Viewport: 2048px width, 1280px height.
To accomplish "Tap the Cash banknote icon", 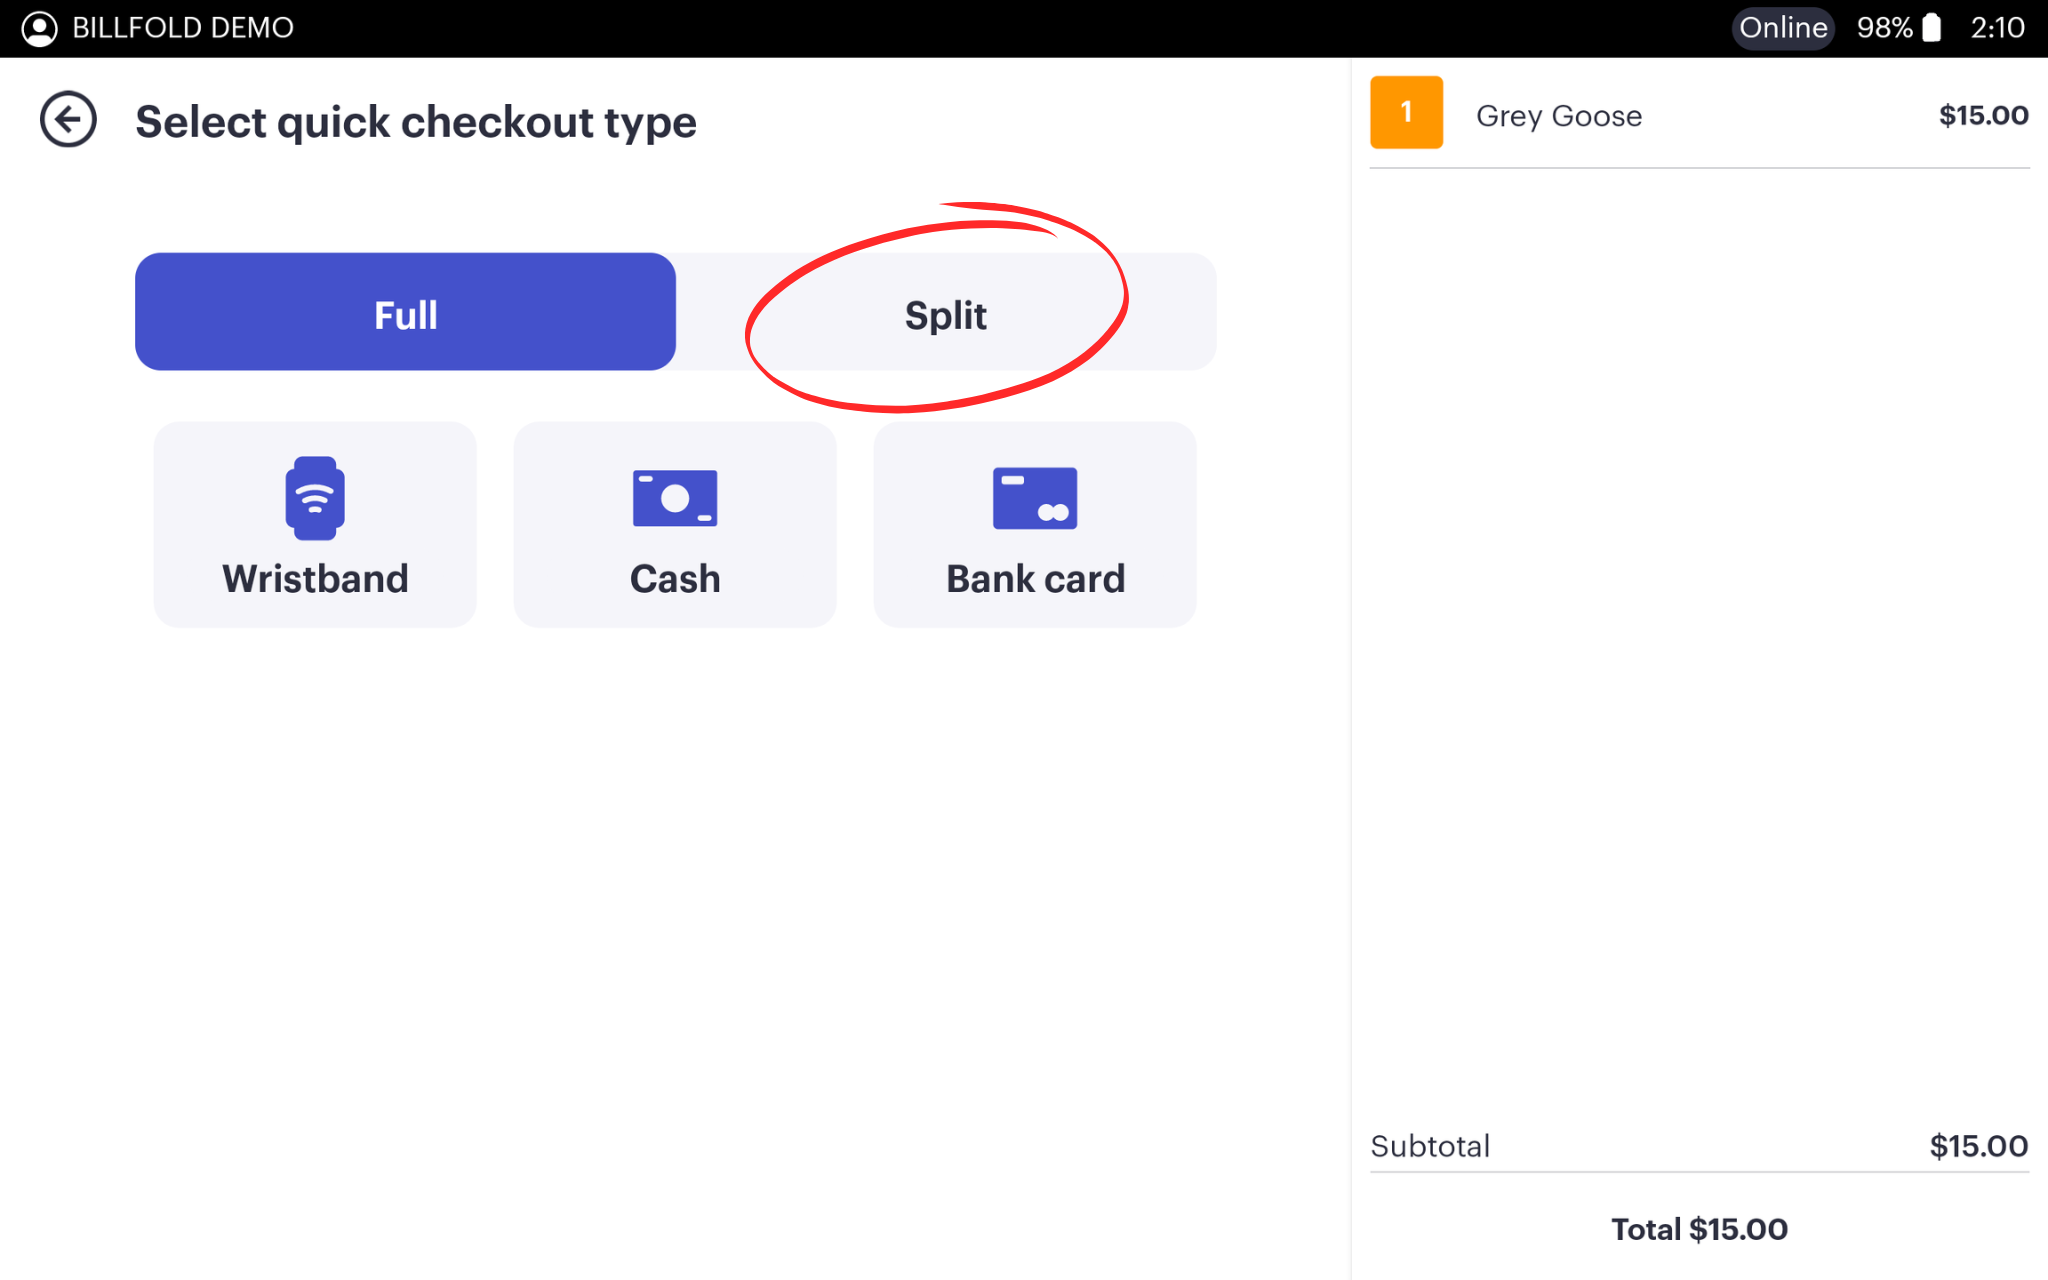I will (x=675, y=497).
